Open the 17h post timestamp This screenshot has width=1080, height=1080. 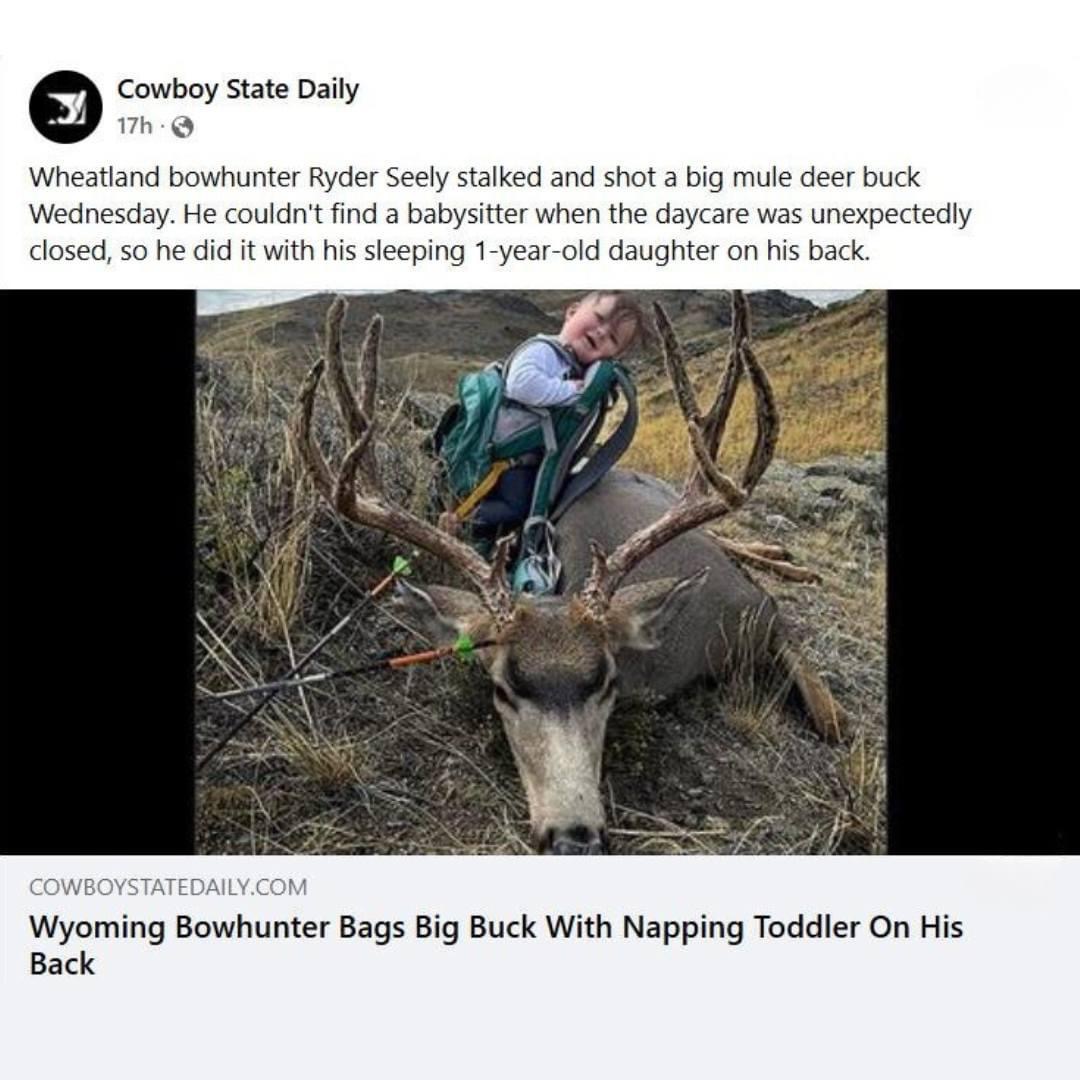point(134,126)
